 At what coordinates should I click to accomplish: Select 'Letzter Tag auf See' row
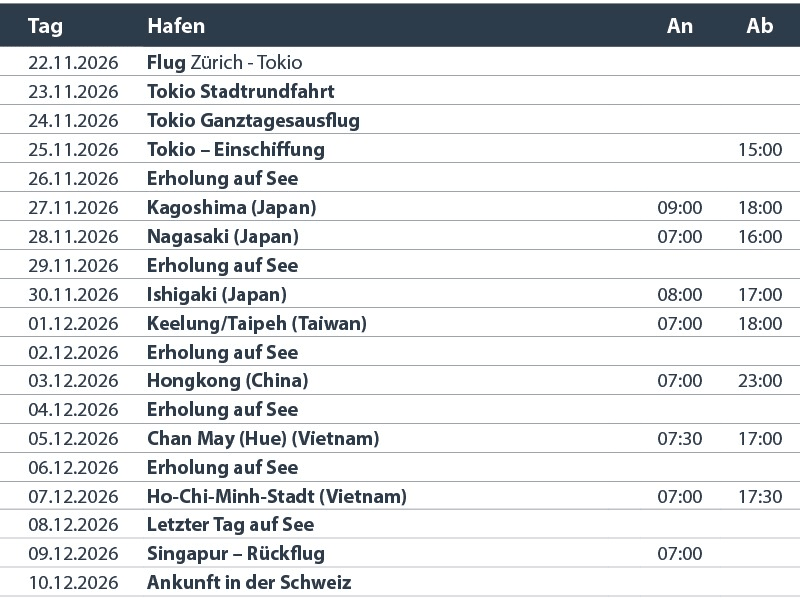pos(230,525)
